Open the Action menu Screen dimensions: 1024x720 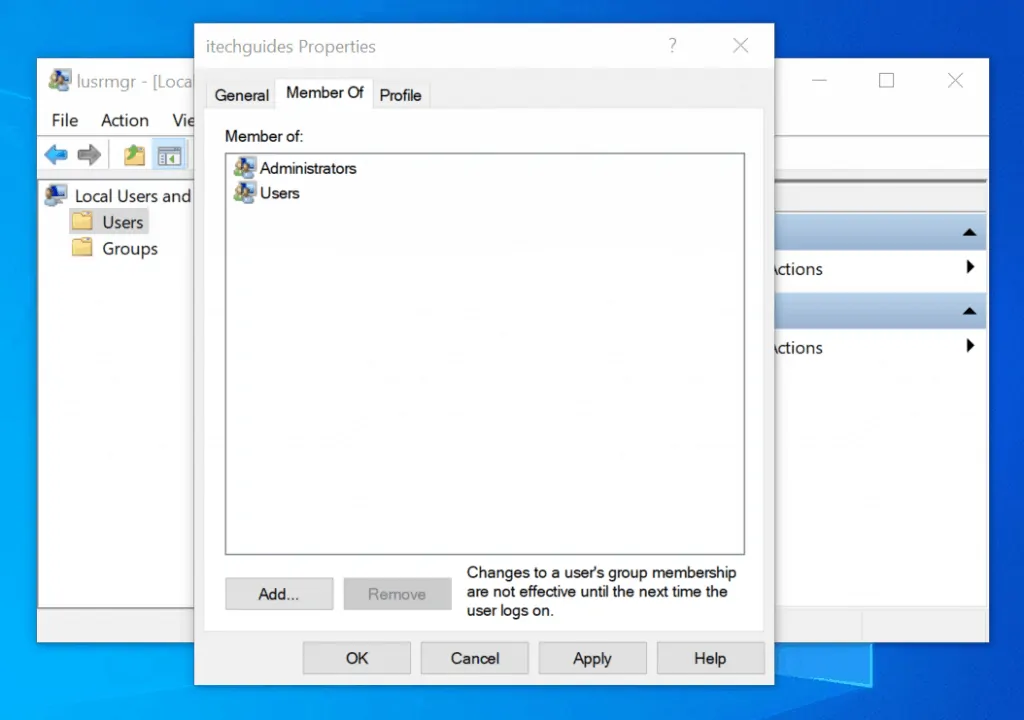(125, 120)
